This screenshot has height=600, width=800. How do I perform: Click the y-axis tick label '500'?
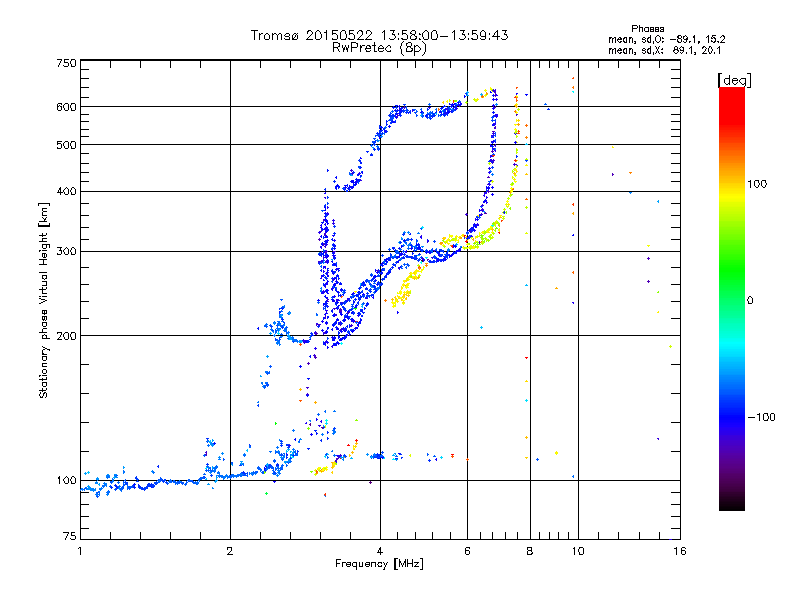tap(66, 145)
